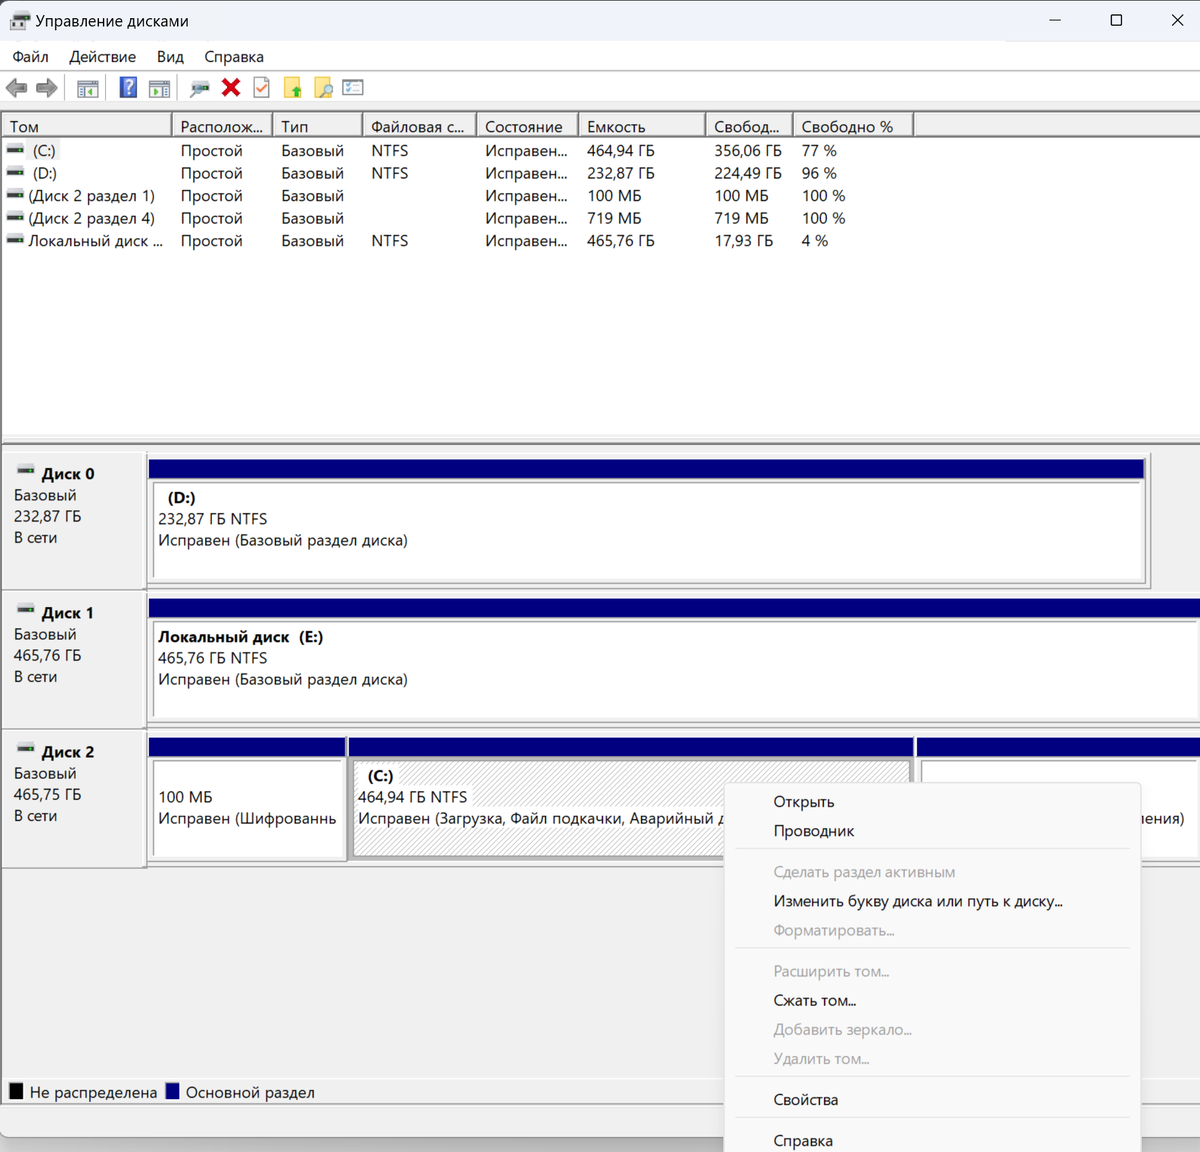The width and height of the screenshot is (1200, 1152).
Task: Open Help via the blue question mark icon
Action: tap(128, 88)
